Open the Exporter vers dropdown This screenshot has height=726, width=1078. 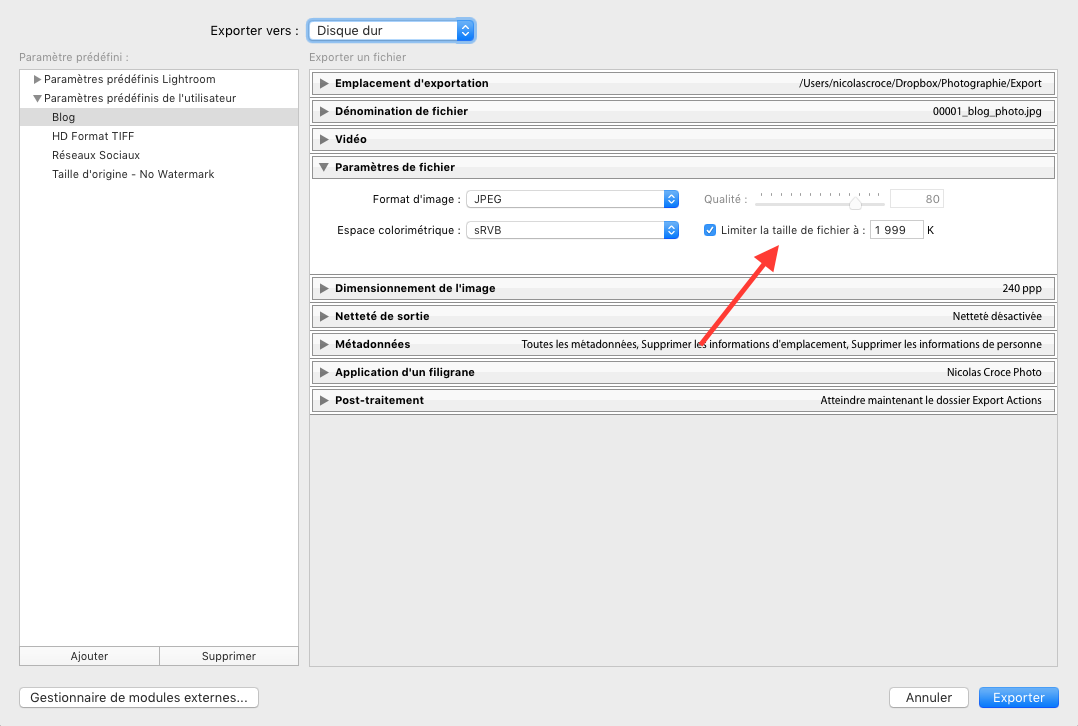coord(390,31)
